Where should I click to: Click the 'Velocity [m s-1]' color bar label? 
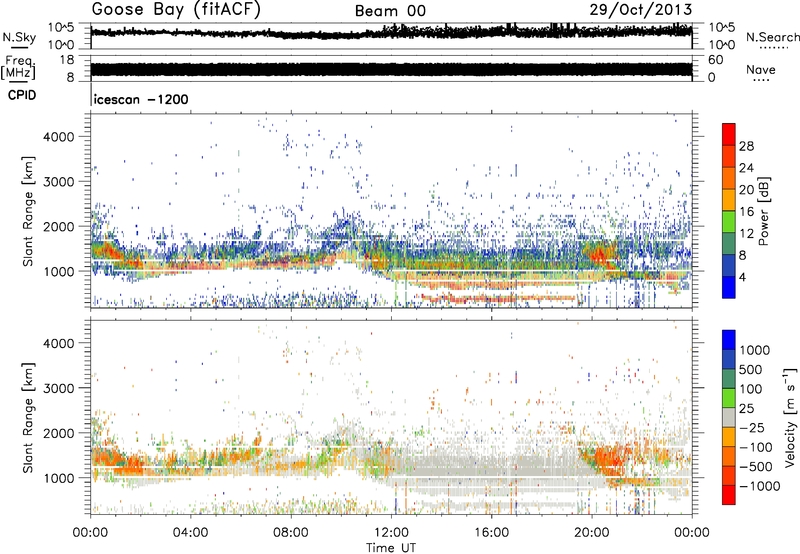coord(790,417)
